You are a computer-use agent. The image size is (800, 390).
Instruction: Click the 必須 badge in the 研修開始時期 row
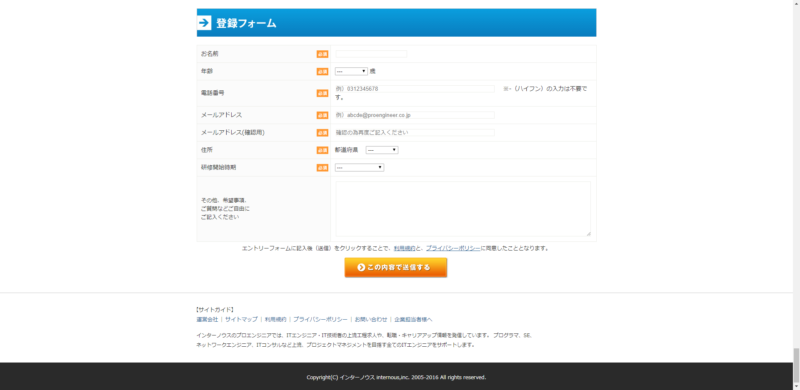pos(322,167)
